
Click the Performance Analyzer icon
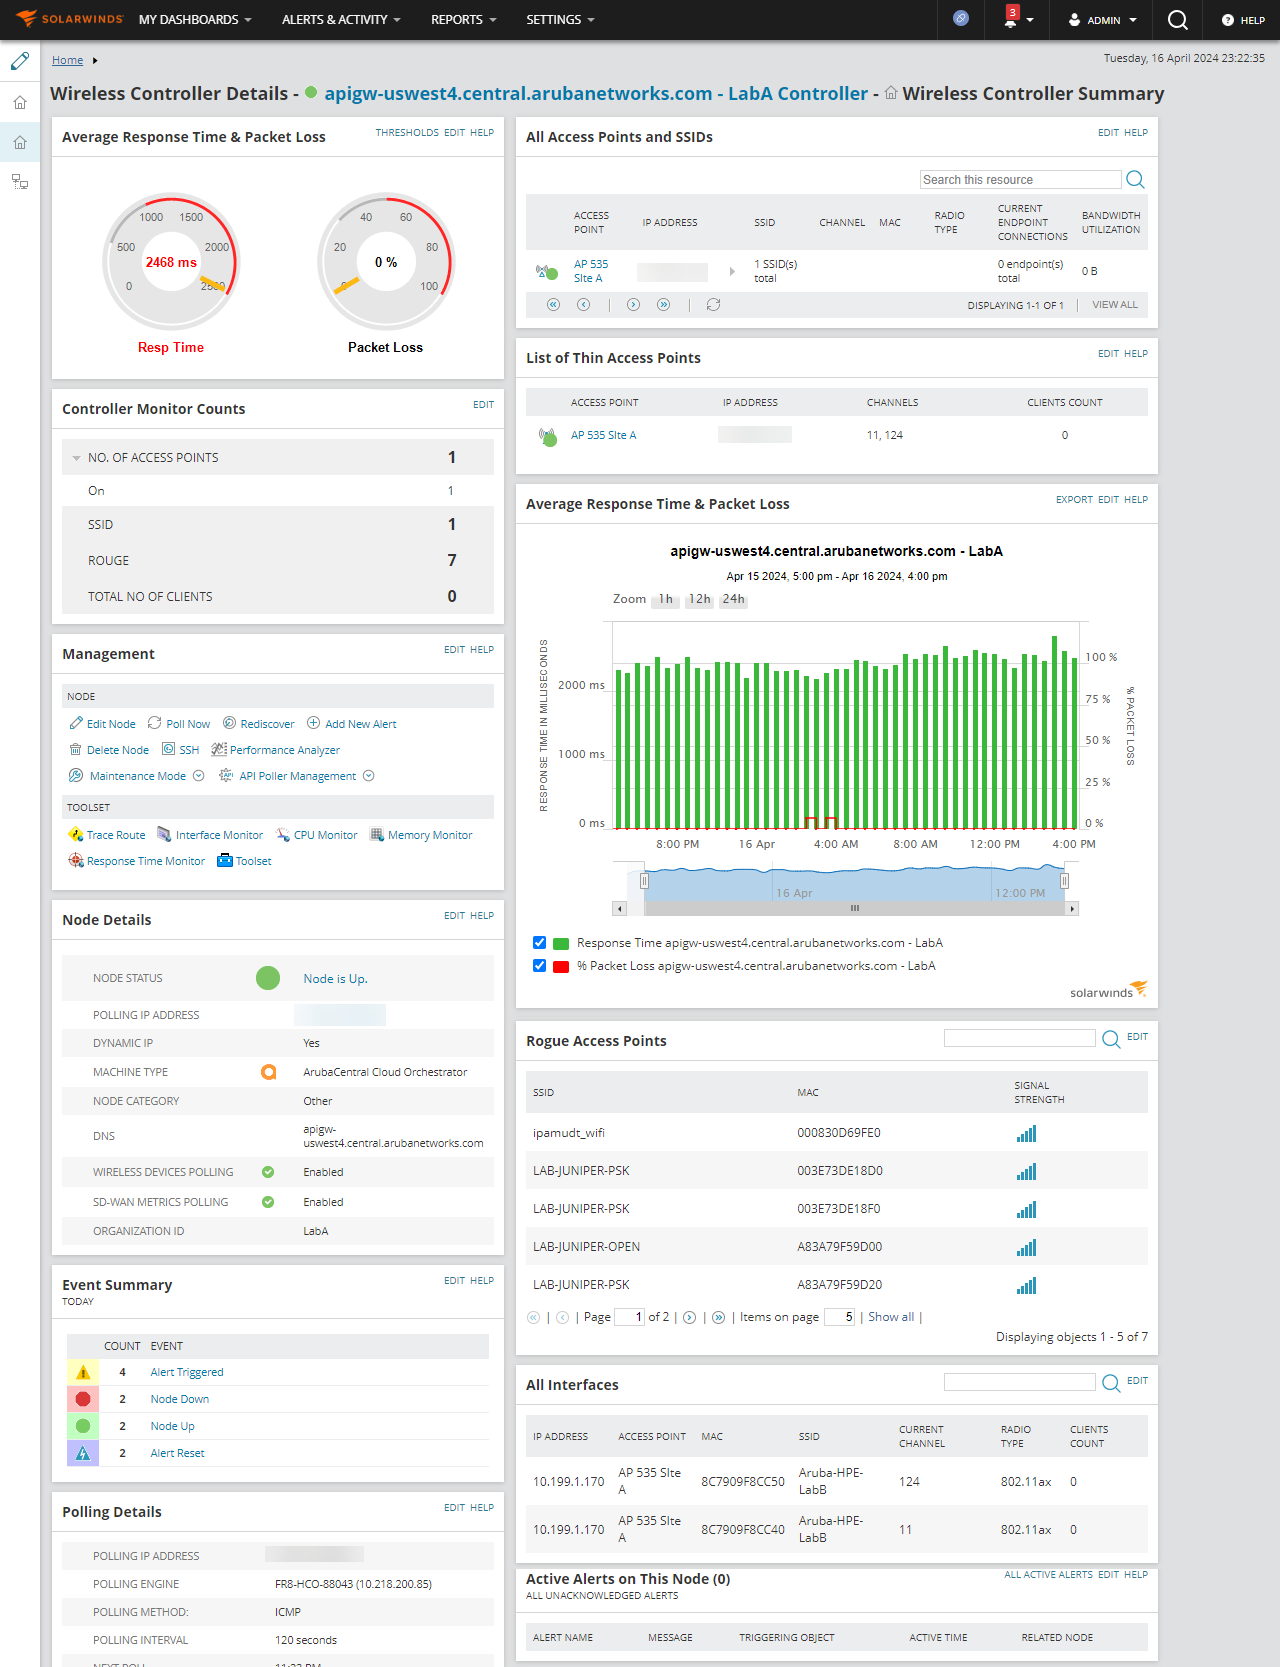click(219, 749)
